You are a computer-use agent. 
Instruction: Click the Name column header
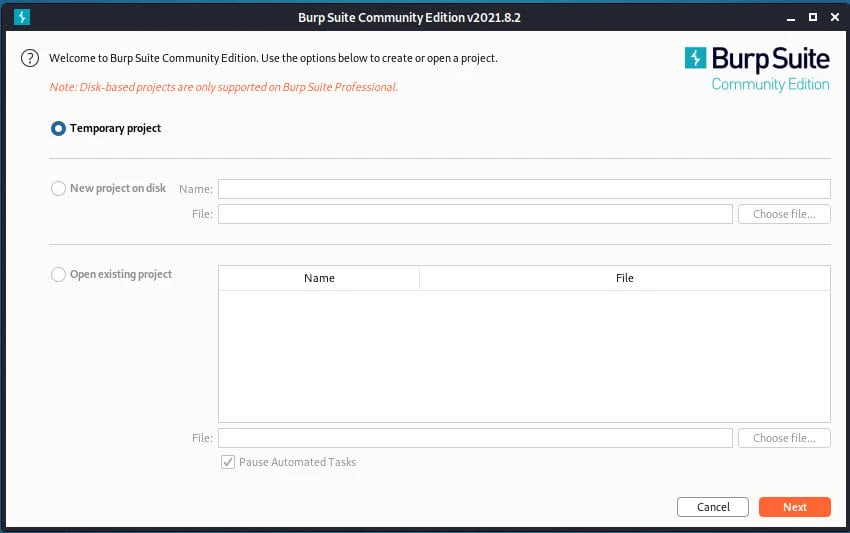click(319, 278)
